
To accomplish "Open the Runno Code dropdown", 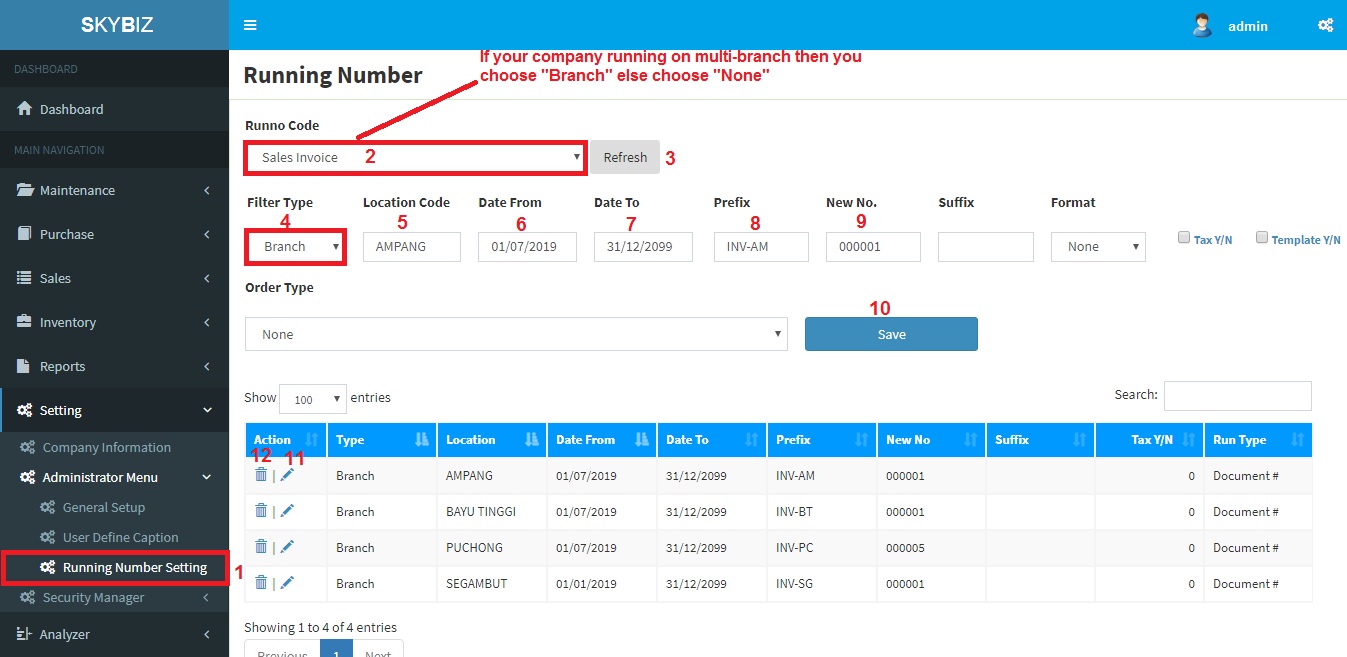I will click(416, 158).
